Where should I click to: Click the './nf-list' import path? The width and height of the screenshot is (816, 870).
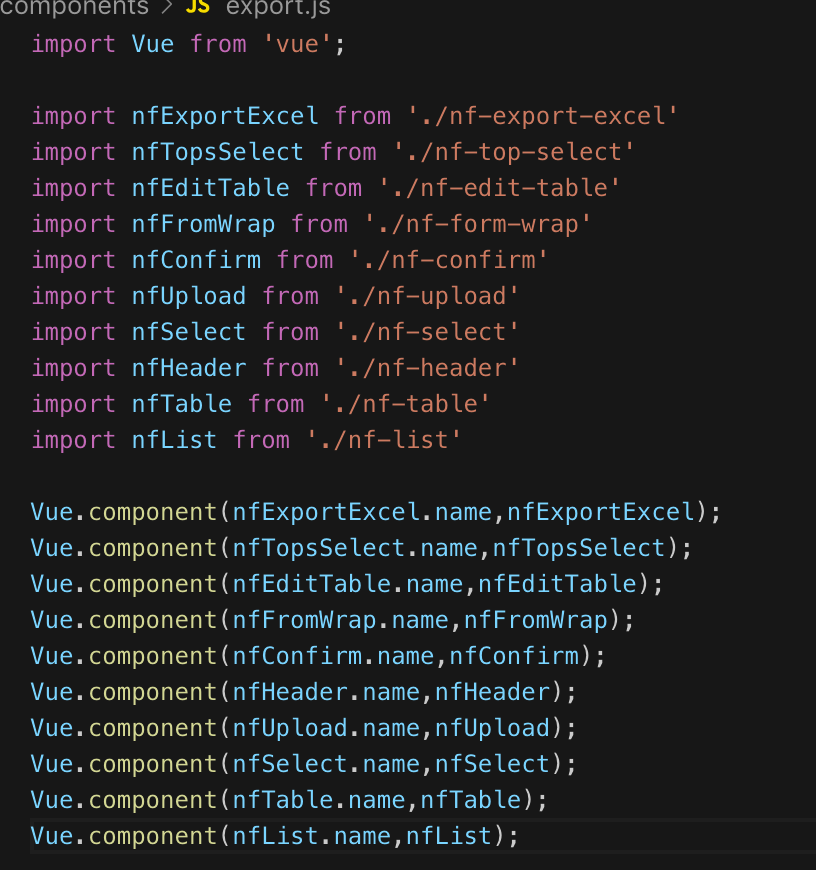[x=384, y=441]
